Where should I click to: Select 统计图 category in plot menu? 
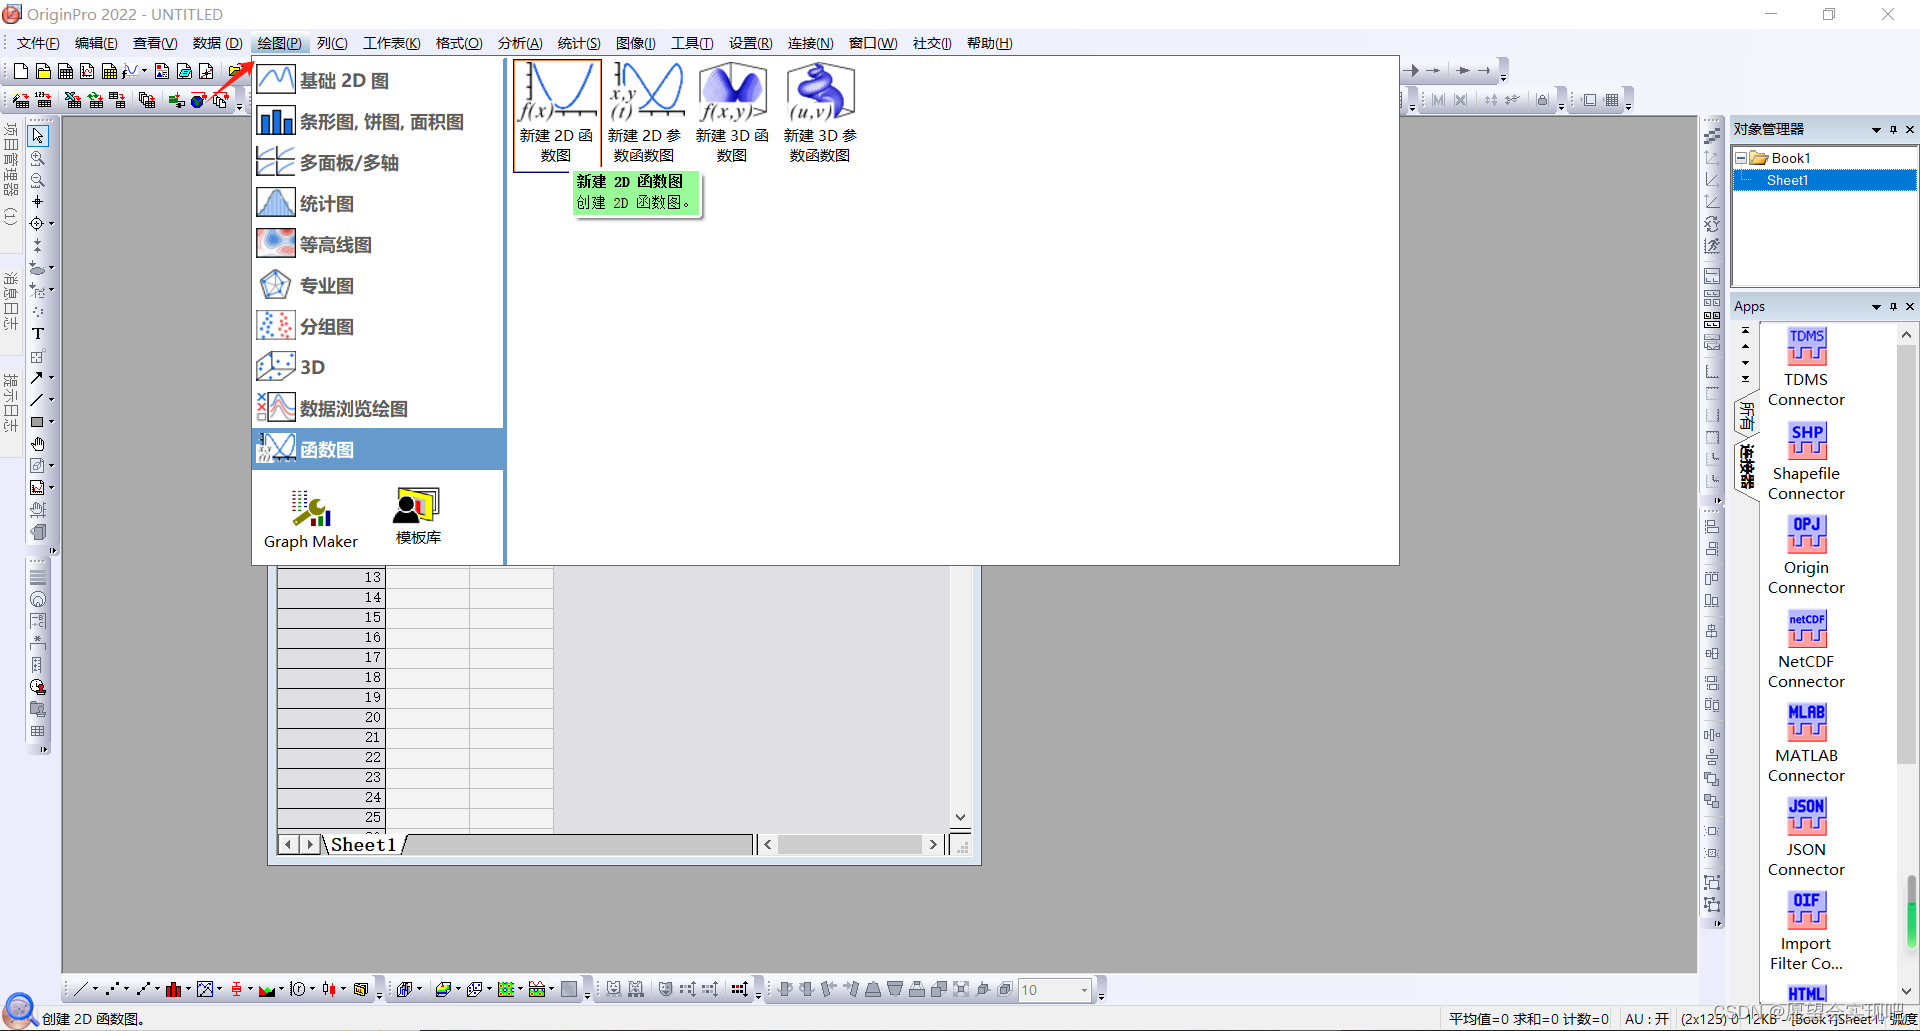click(x=378, y=203)
